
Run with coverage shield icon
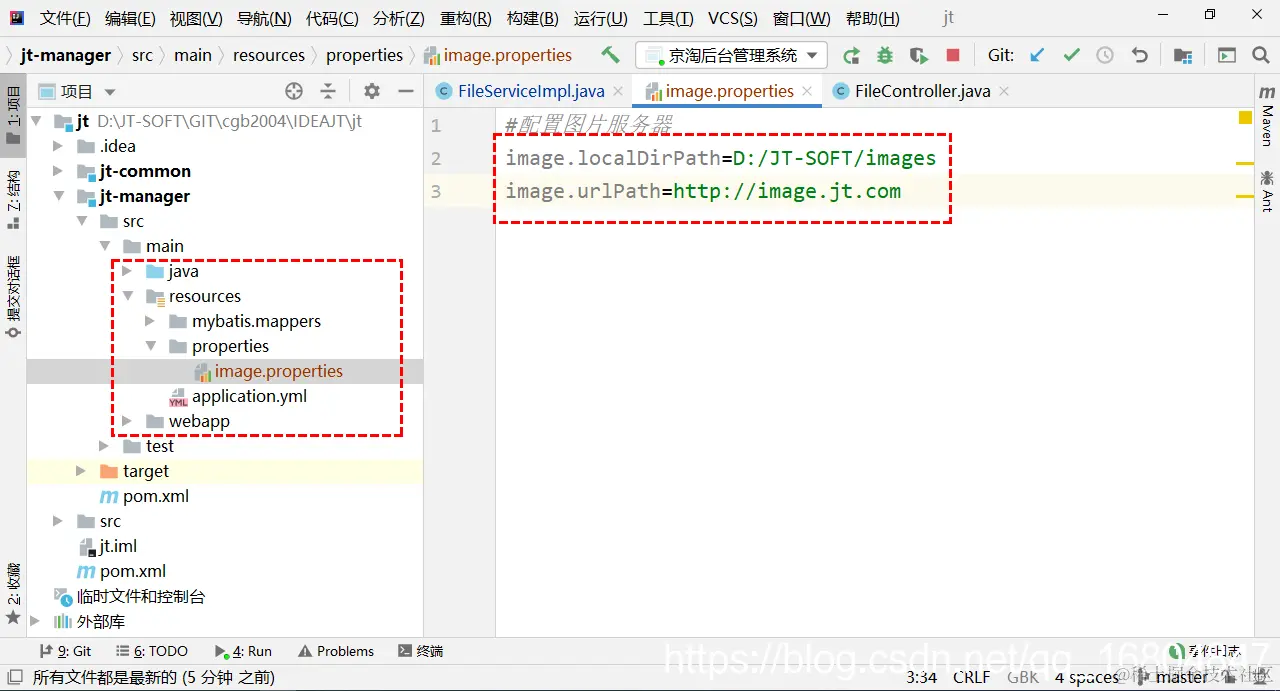(x=919, y=56)
